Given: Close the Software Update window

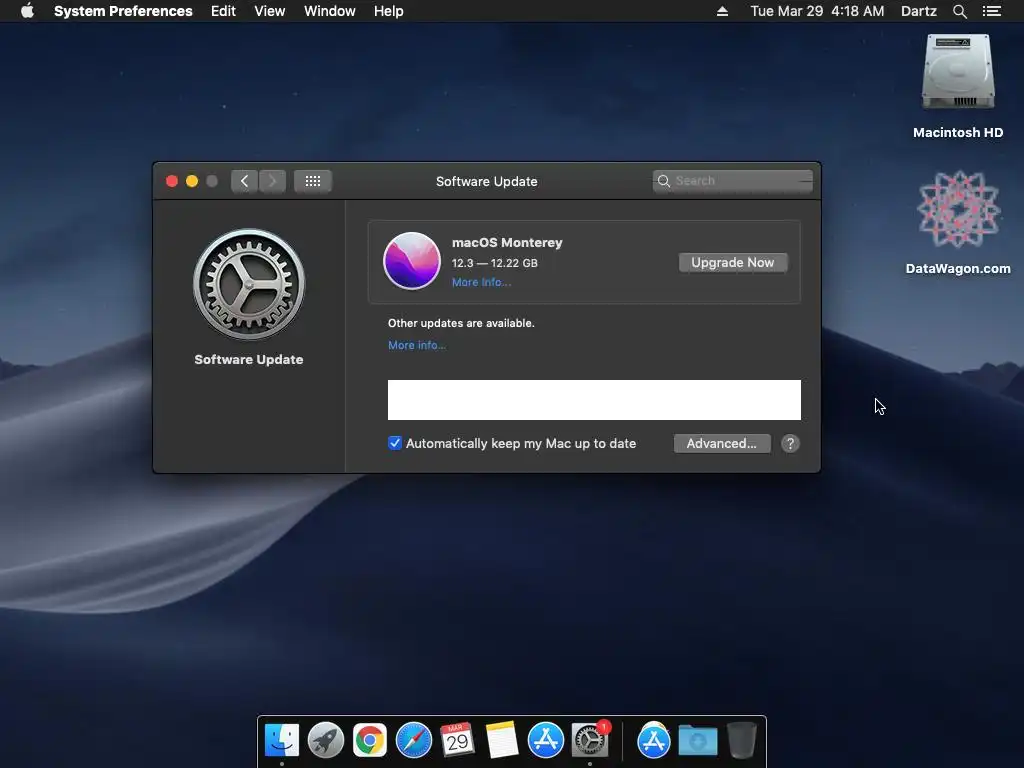Looking at the screenshot, I should point(172,181).
